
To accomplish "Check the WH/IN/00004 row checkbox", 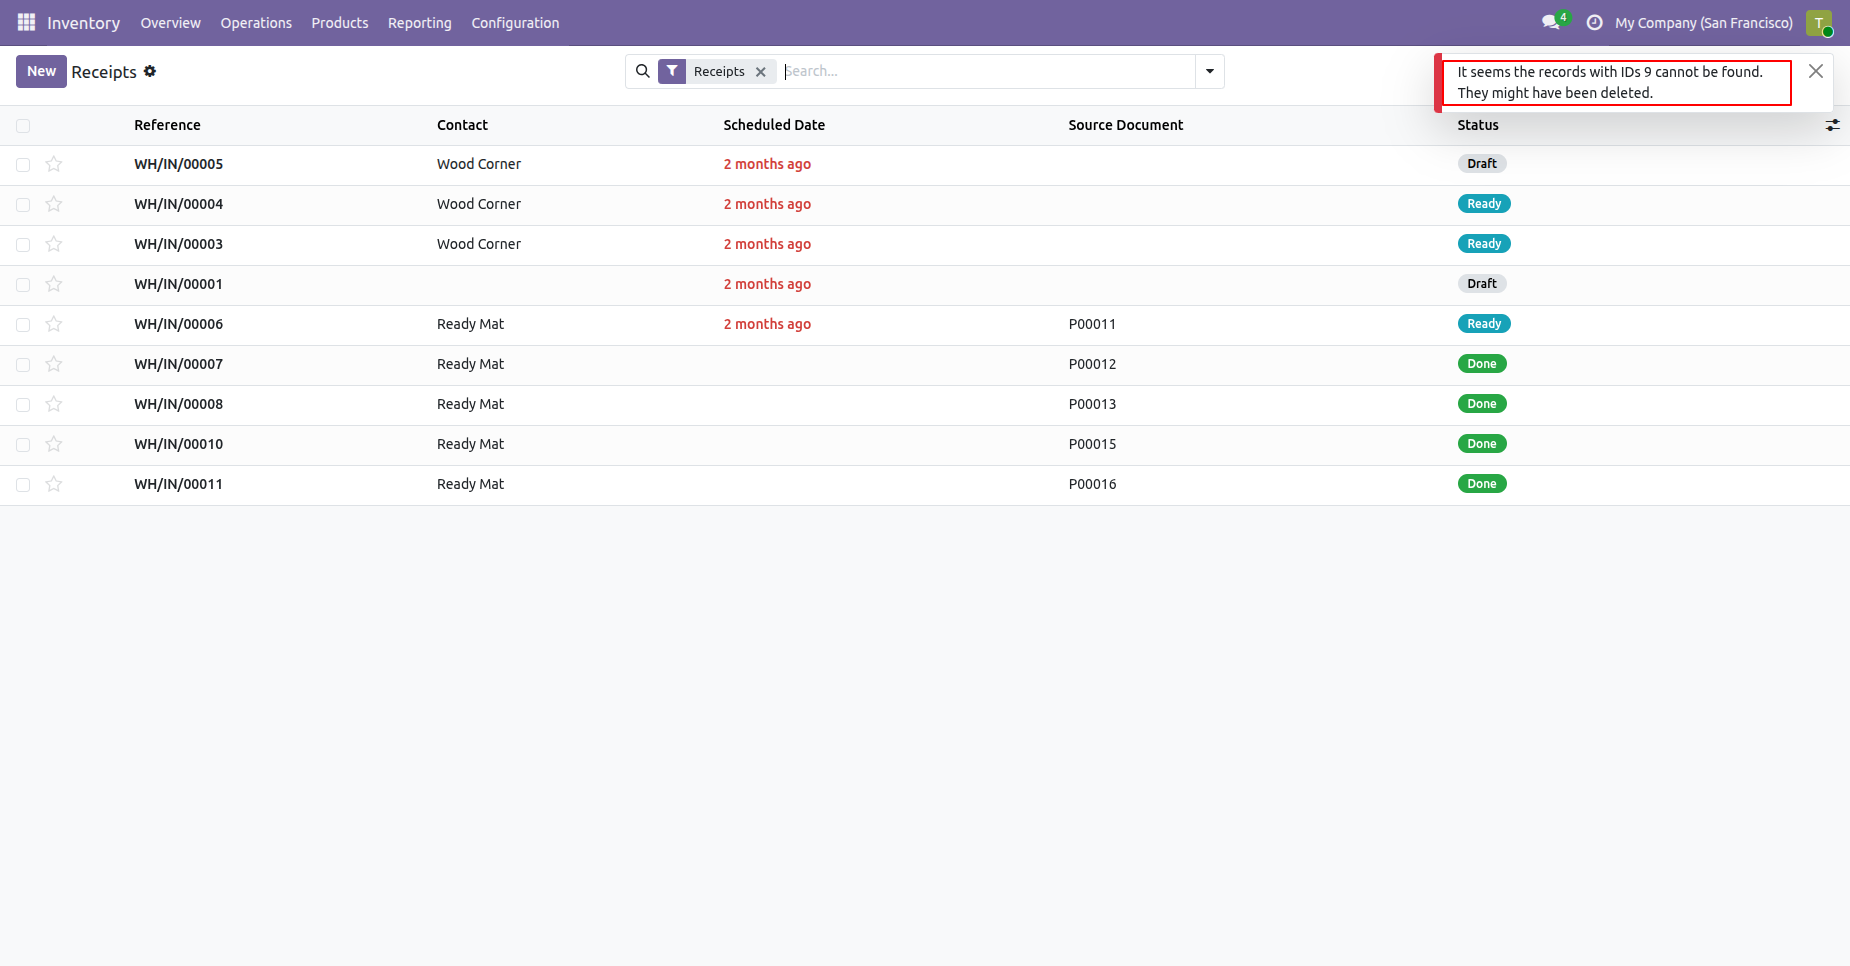I will tap(23, 205).
